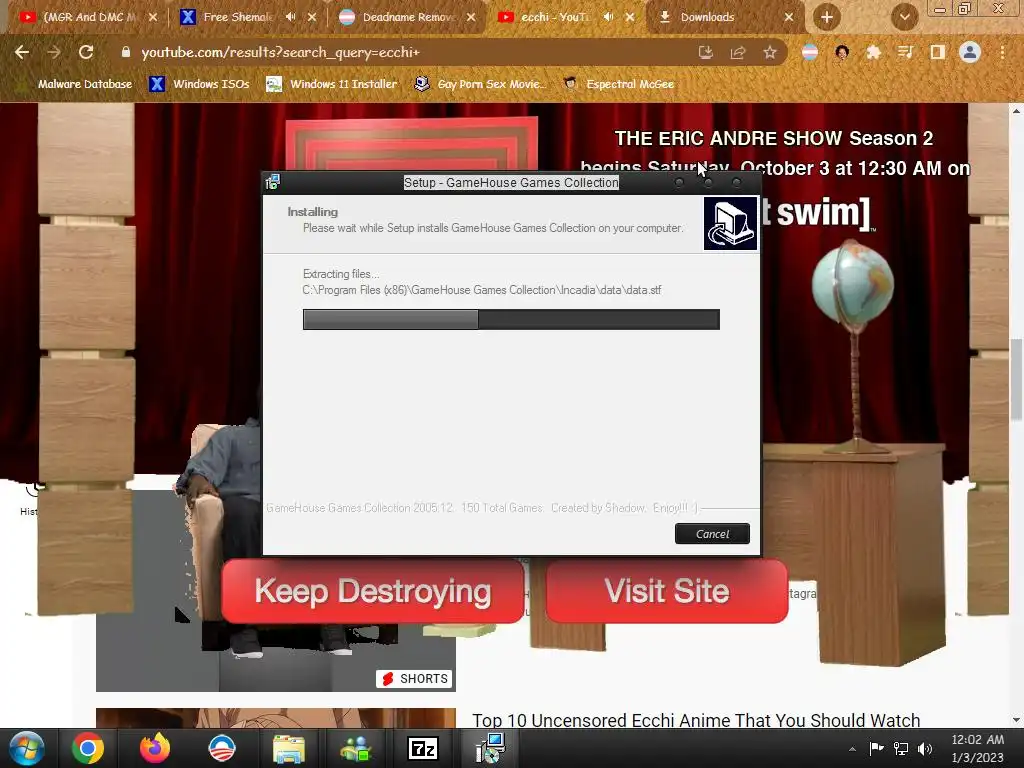Go forward in browser history
Image resolution: width=1024 pixels, height=768 pixels.
tap(54, 52)
